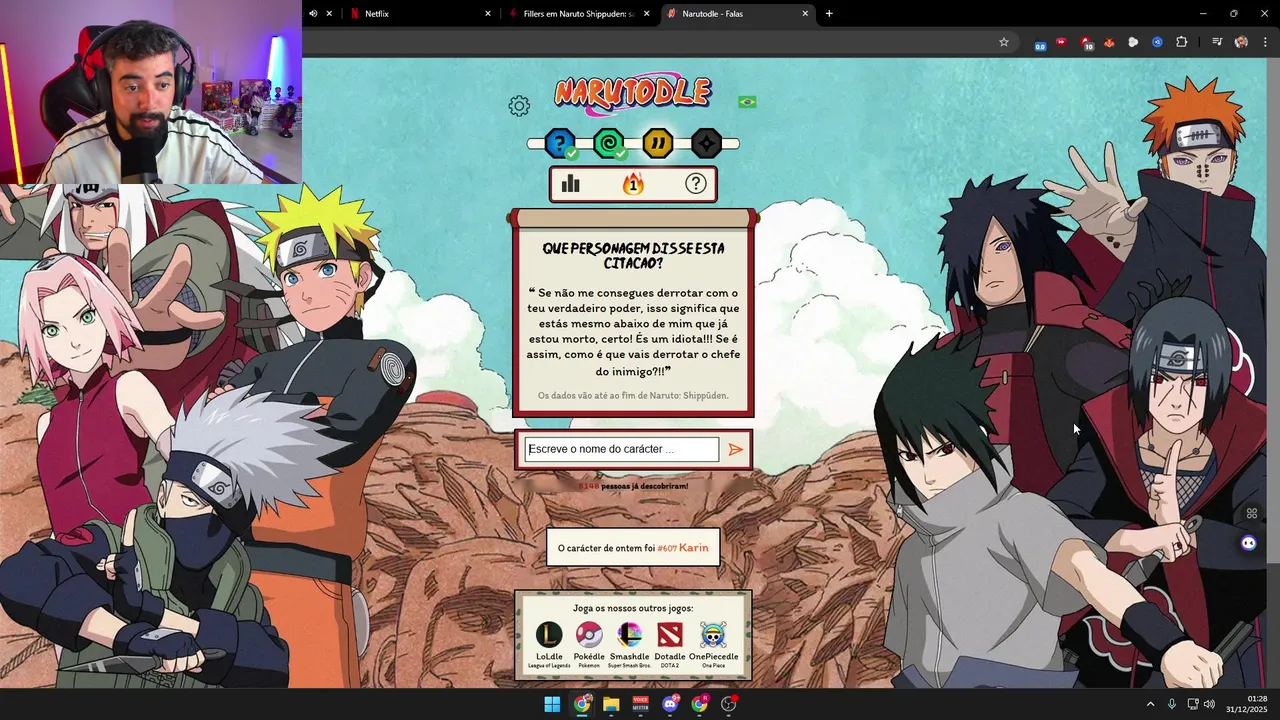The height and width of the screenshot is (720, 1280).
Task: Click the taskbar microphone tray icon
Action: point(1172,704)
